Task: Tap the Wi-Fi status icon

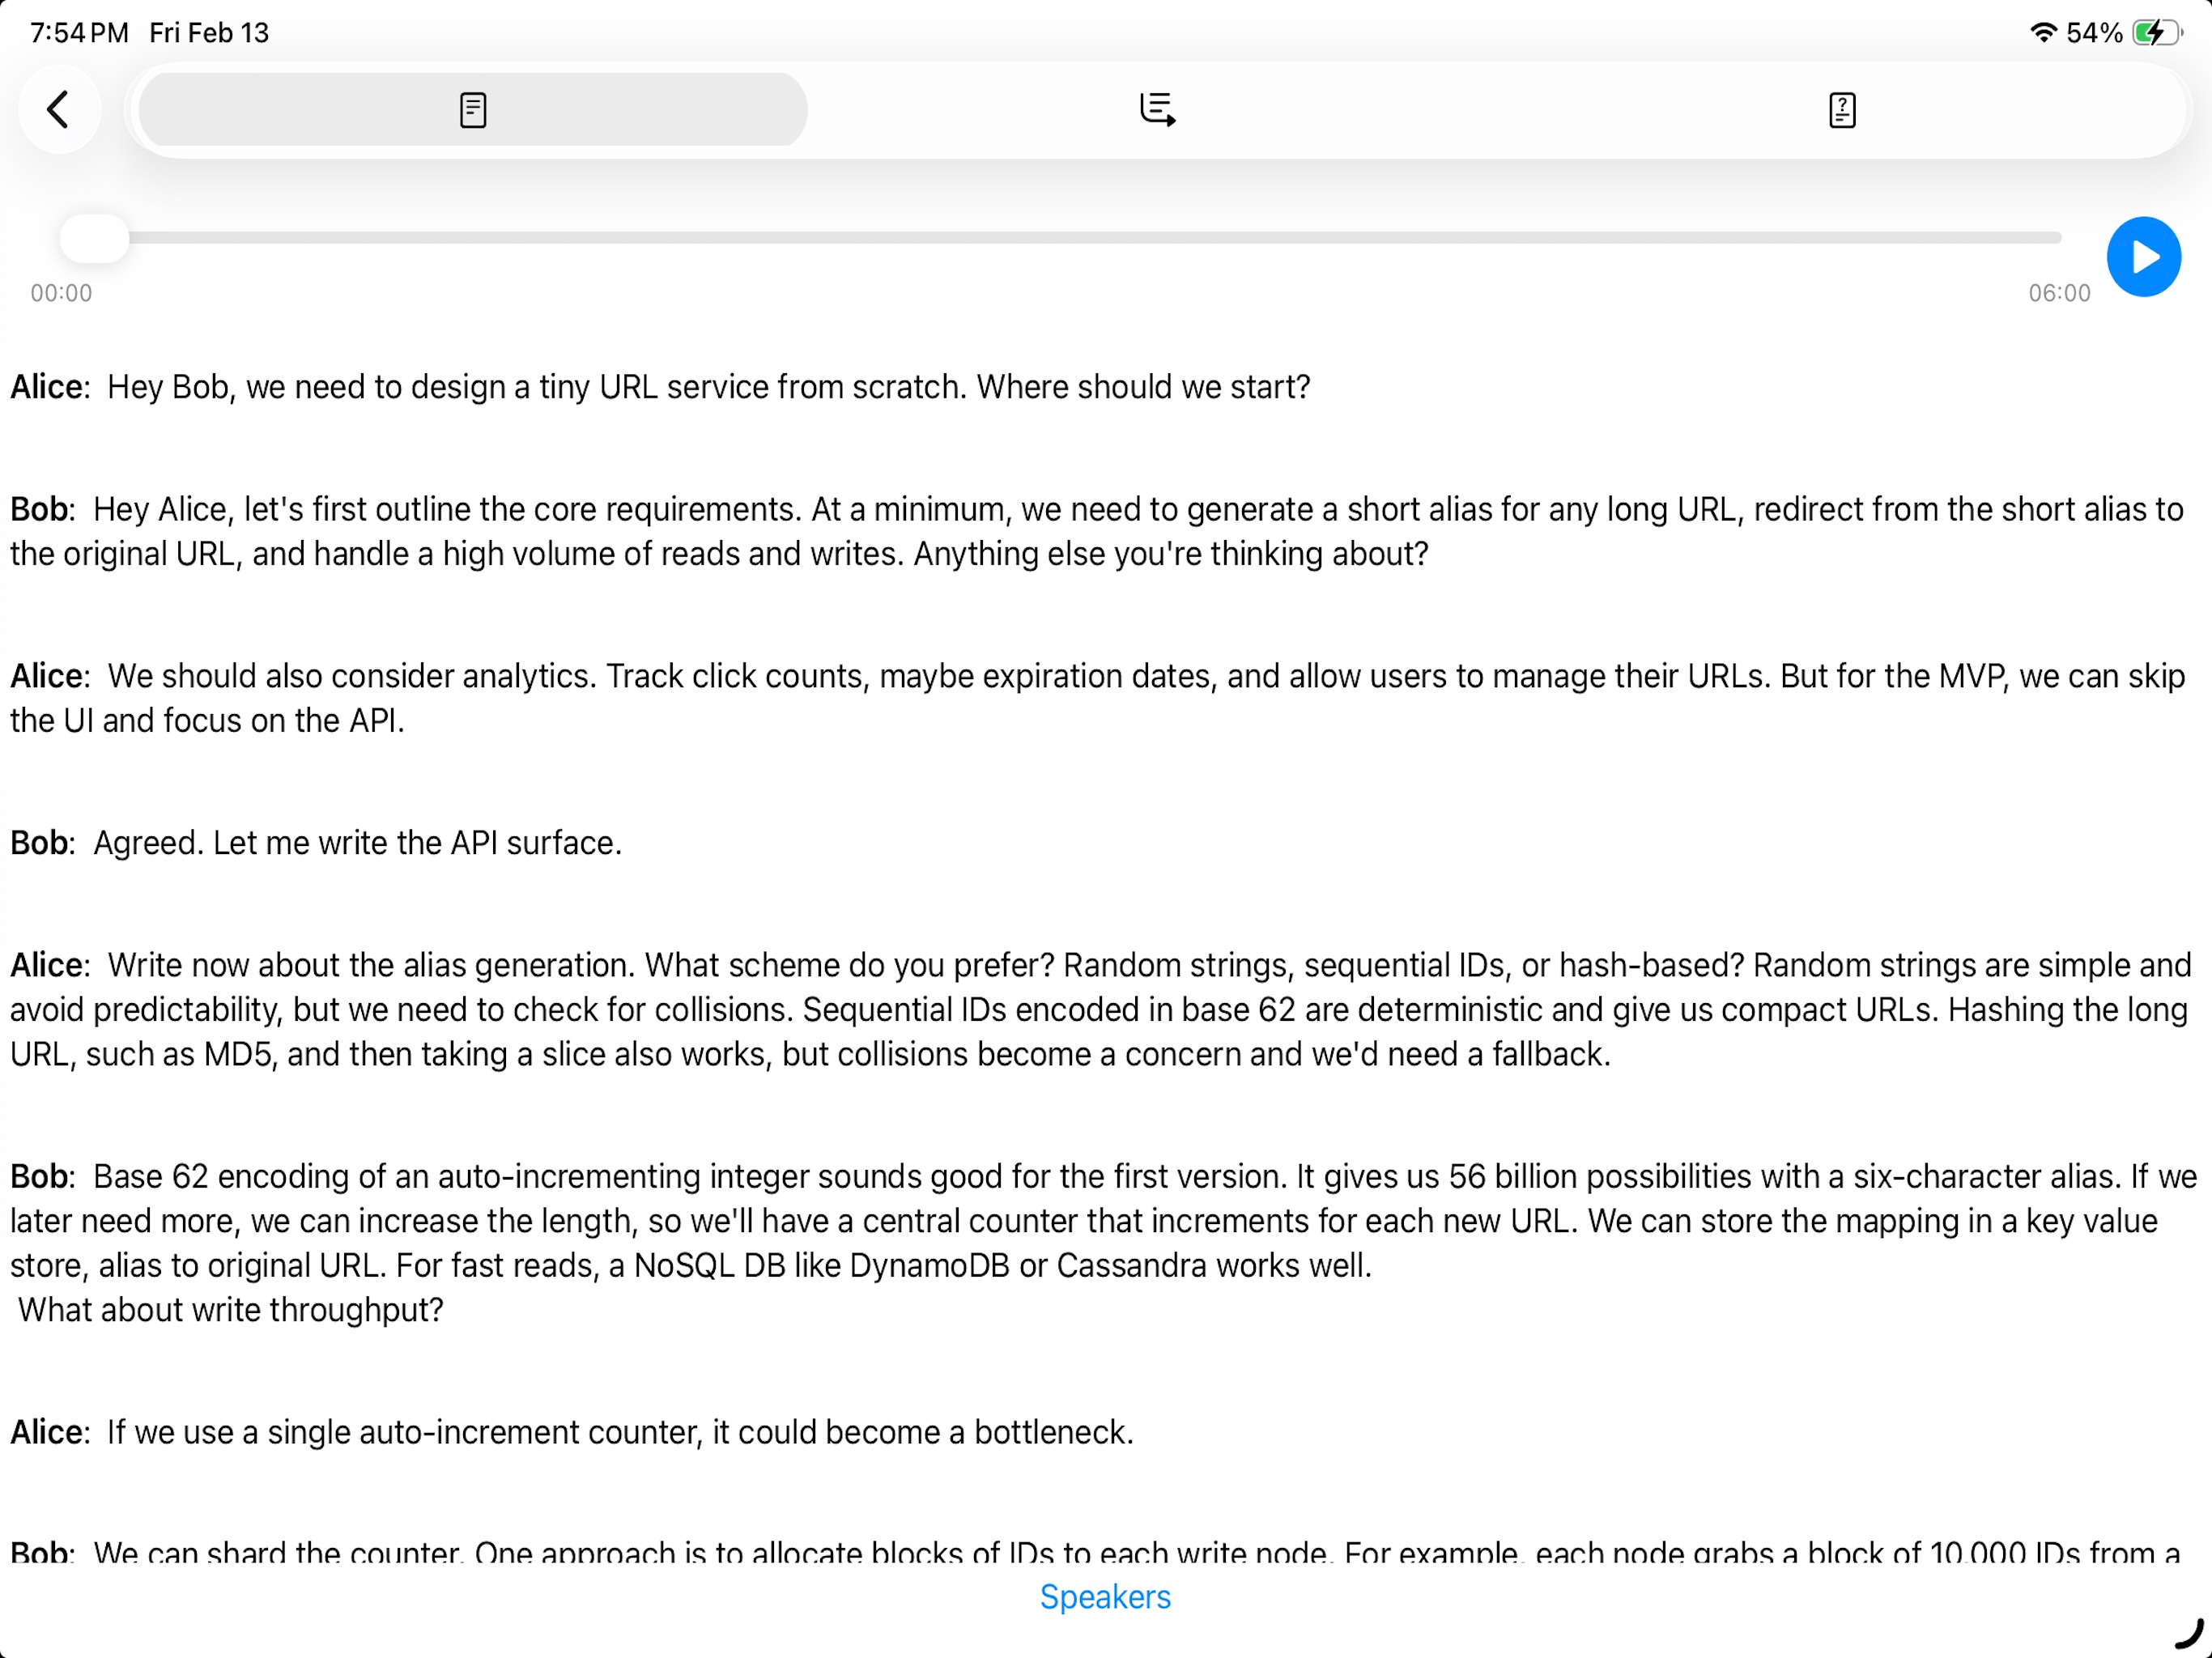Action: [2043, 32]
